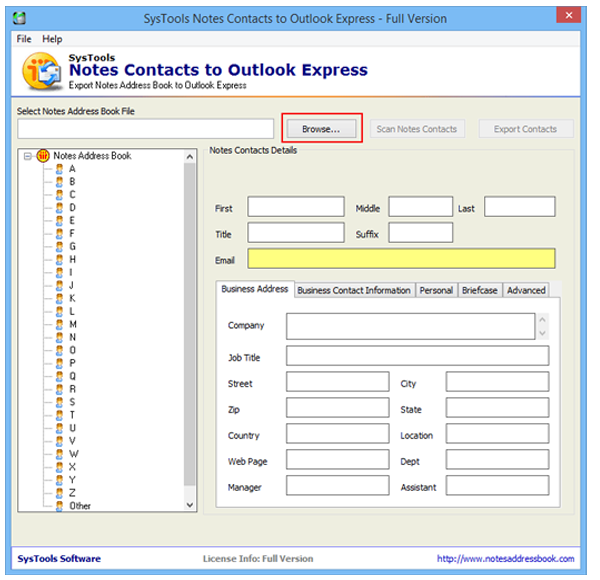Click the contact icon beside Other

point(59,506)
